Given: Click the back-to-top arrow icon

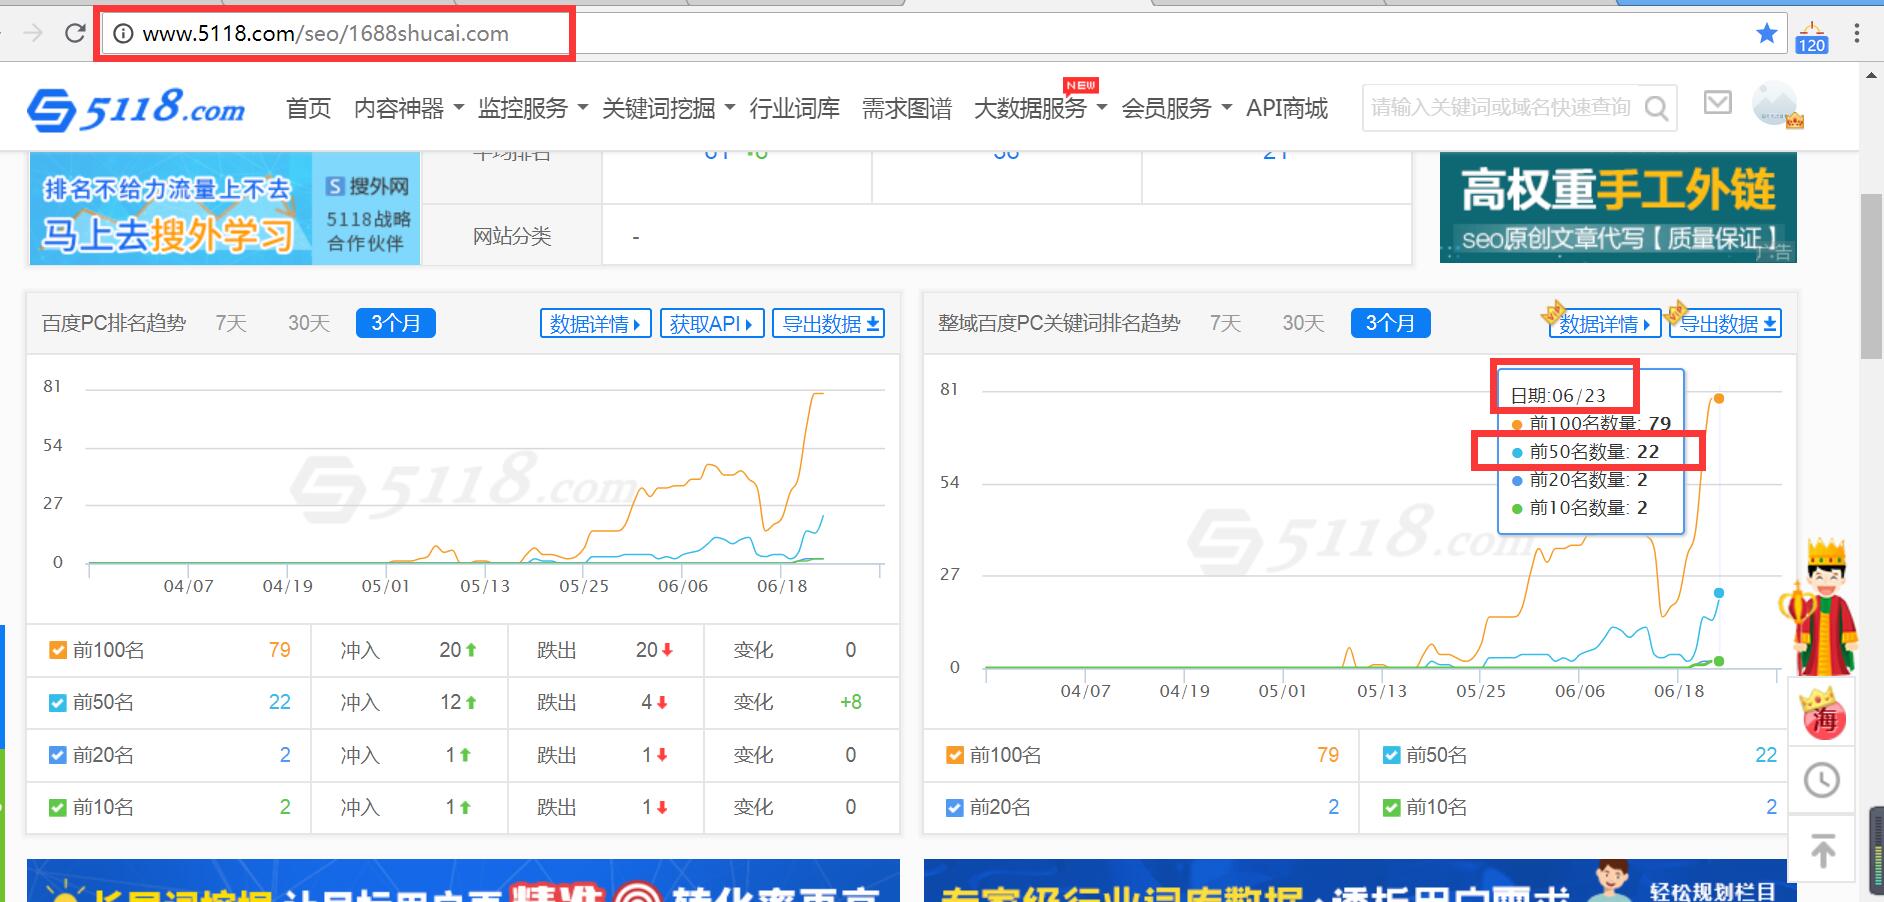Looking at the screenshot, I should [x=1822, y=850].
